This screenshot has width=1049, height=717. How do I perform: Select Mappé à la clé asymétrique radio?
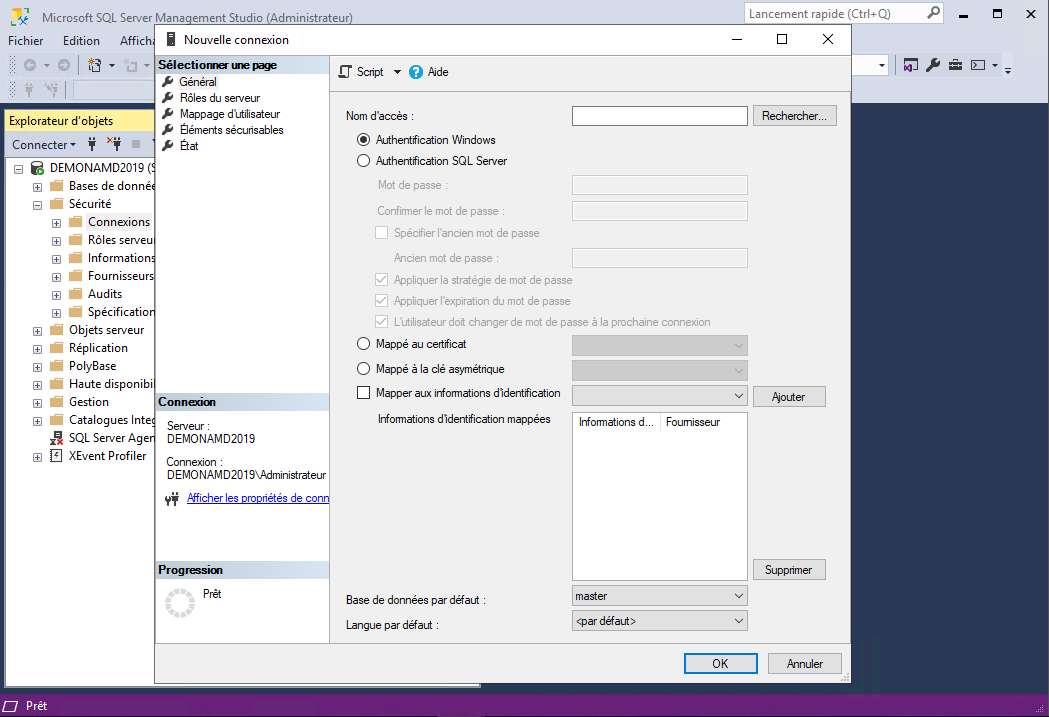[363, 369]
